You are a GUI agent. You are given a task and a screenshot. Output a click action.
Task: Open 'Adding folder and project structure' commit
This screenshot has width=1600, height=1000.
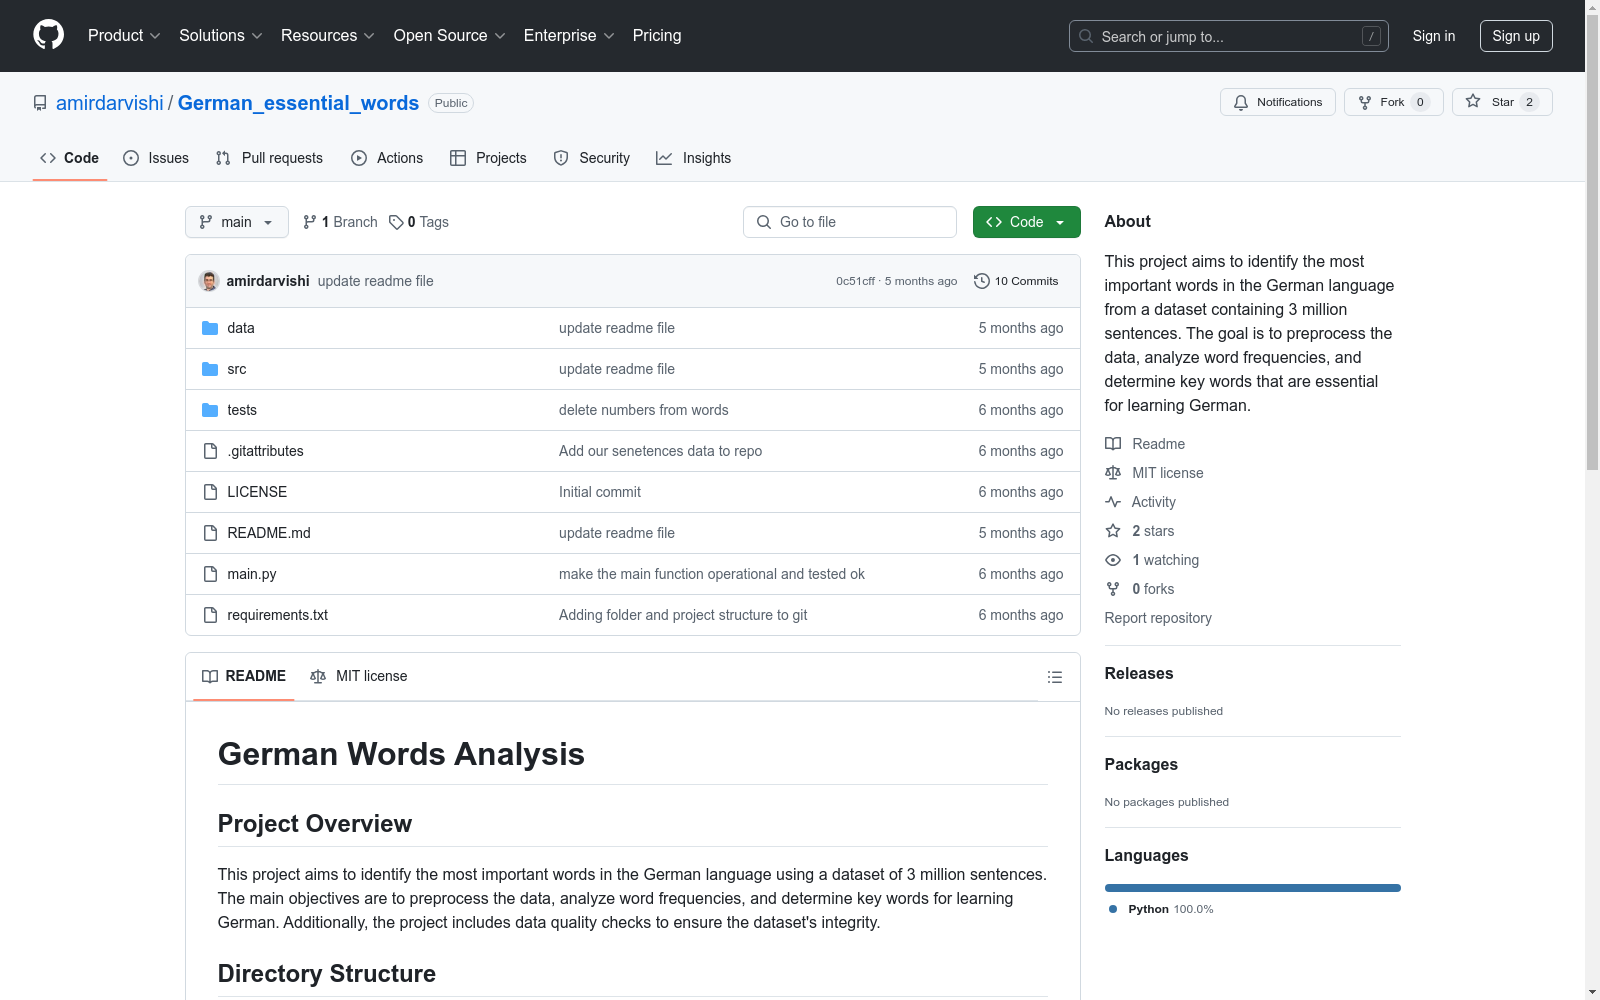coord(683,615)
